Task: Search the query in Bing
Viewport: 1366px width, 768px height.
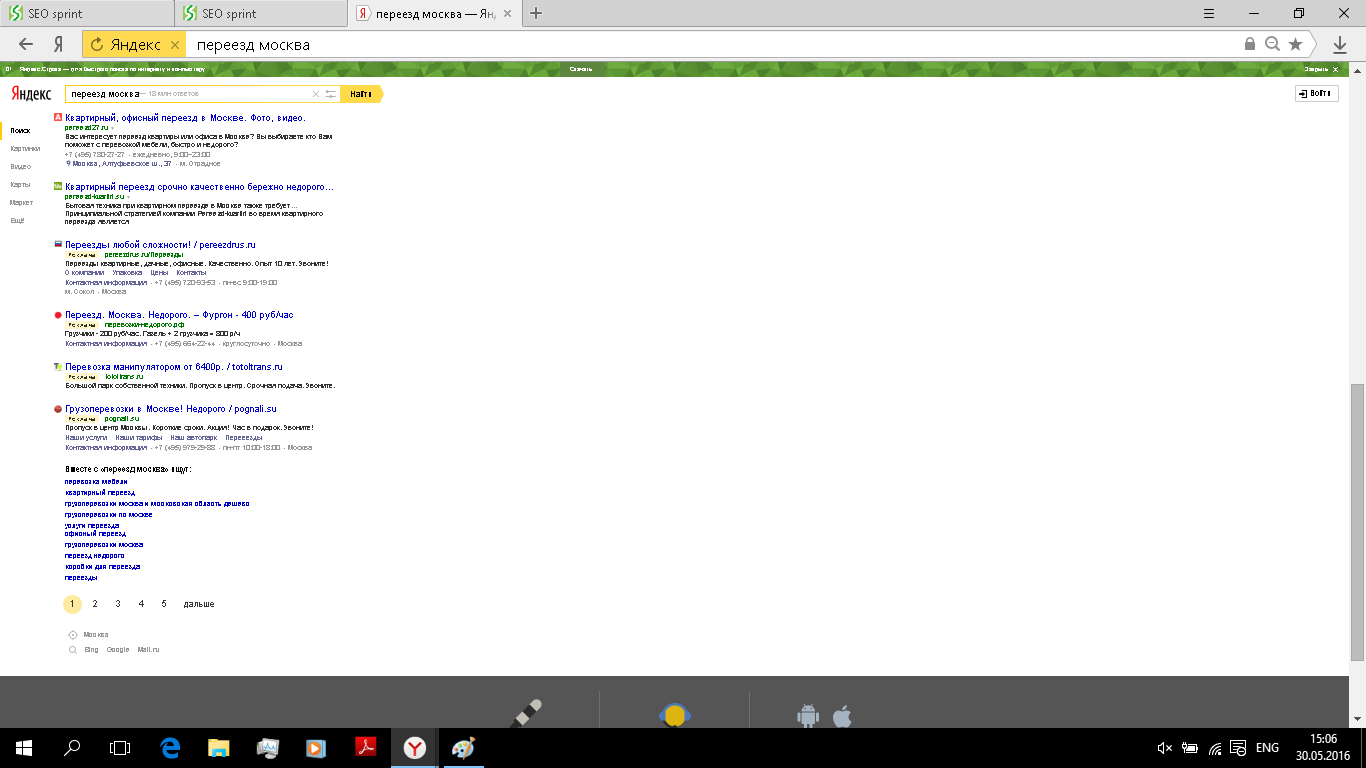Action: (x=91, y=650)
